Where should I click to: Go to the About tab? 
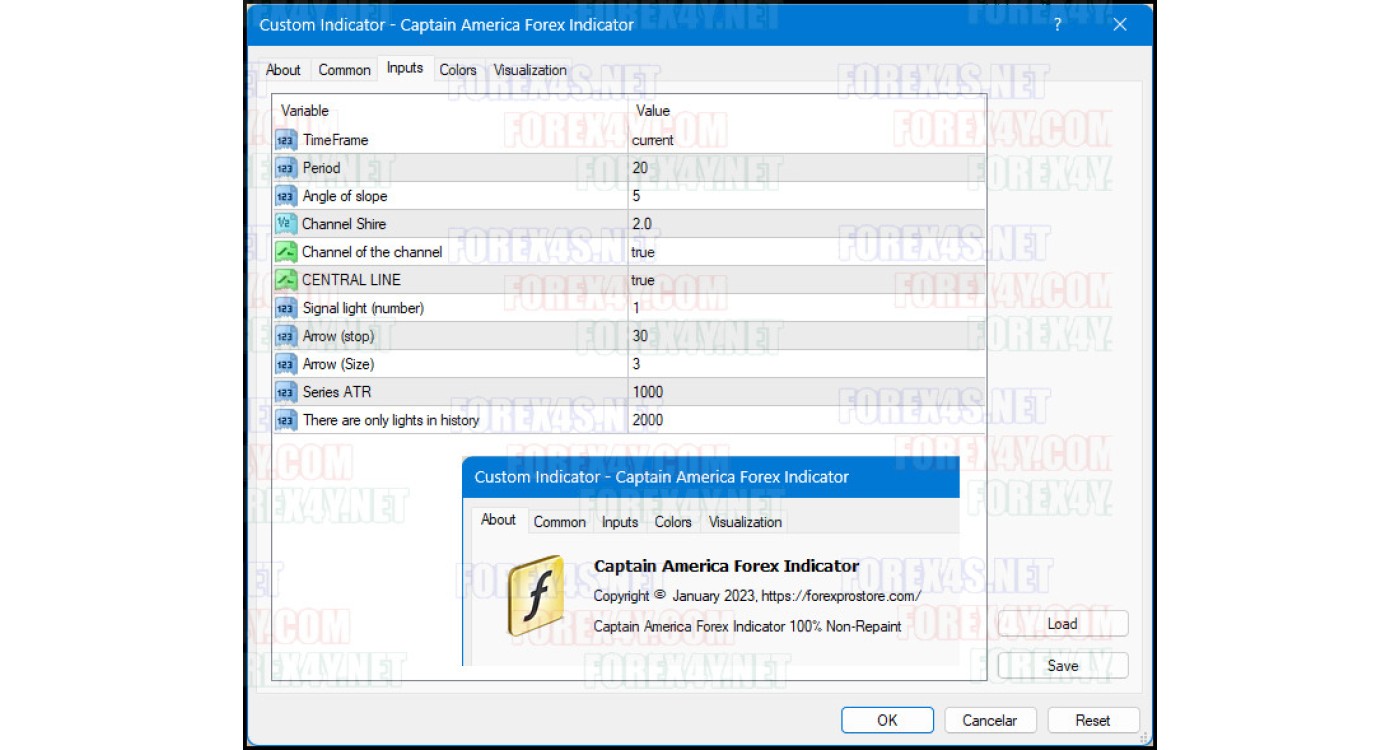point(283,70)
